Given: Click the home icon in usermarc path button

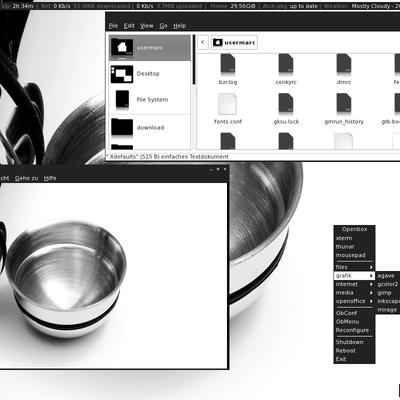Looking at the screenshot, I should [x=218, y=42].
